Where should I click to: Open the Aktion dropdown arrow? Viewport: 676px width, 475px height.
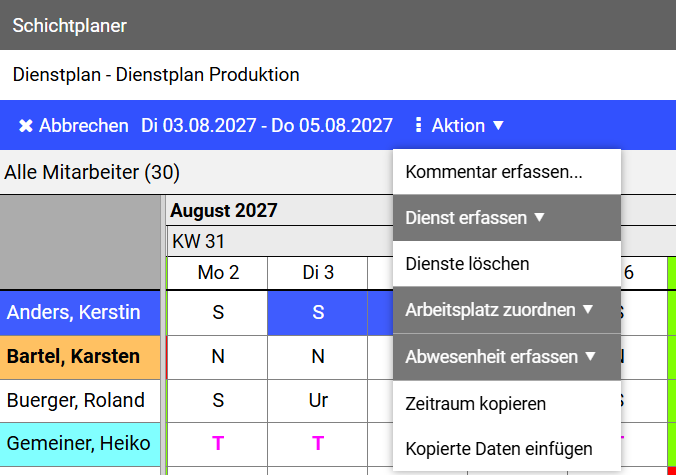tap(498, 125)
